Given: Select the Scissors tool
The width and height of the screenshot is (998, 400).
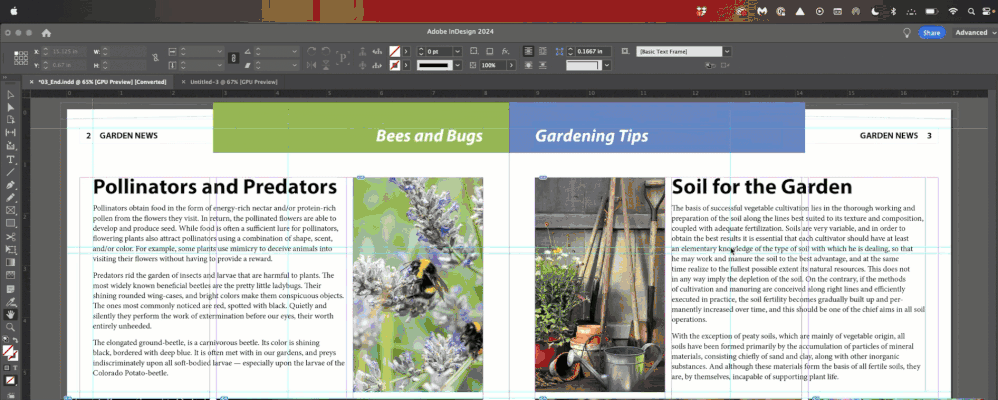Looking at the screenshot, I should (x=10, y=237).
